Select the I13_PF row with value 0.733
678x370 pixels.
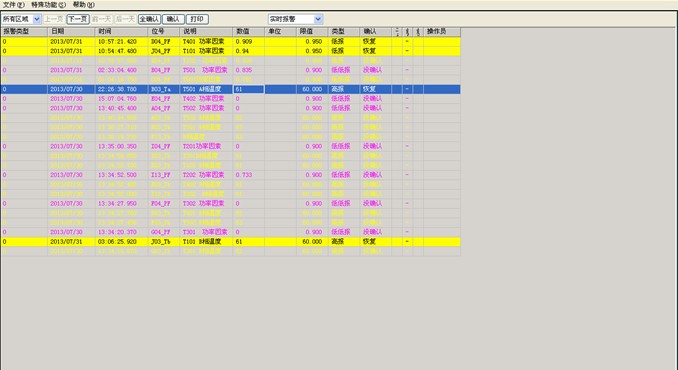click(230, 175)
